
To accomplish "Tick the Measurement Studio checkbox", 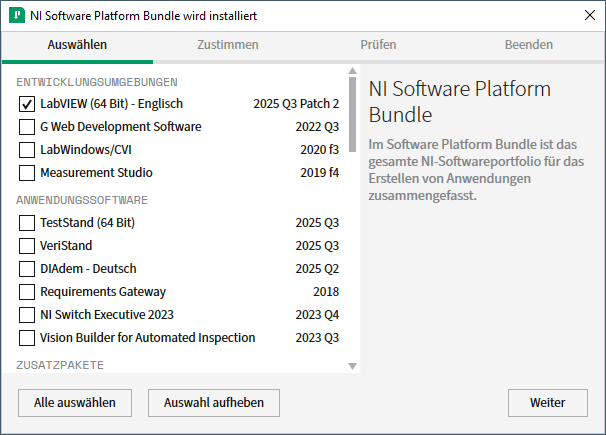I will pos(27,173).
